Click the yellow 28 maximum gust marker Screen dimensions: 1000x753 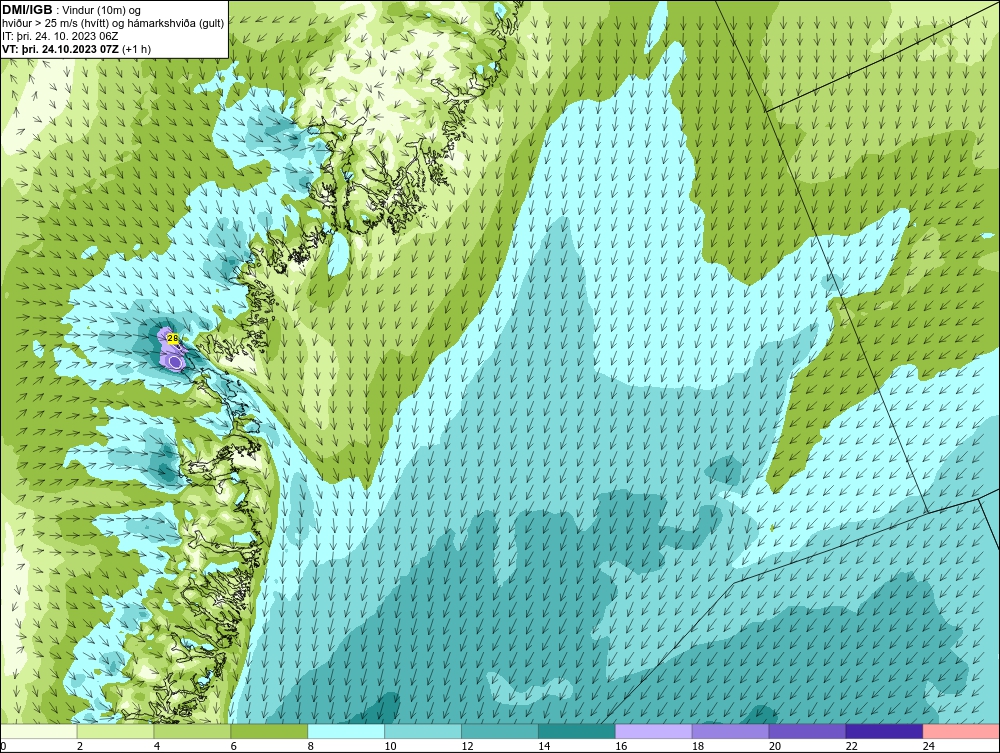(172, 338)
